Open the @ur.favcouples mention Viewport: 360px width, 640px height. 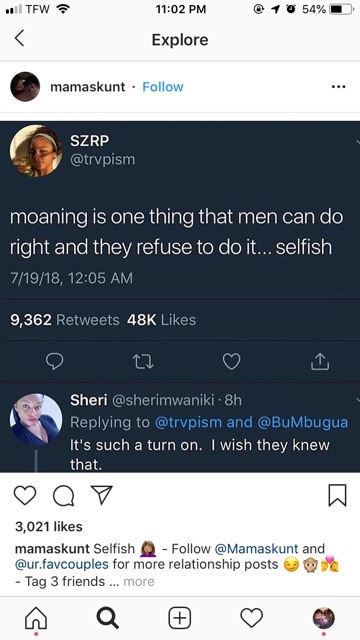62,565
